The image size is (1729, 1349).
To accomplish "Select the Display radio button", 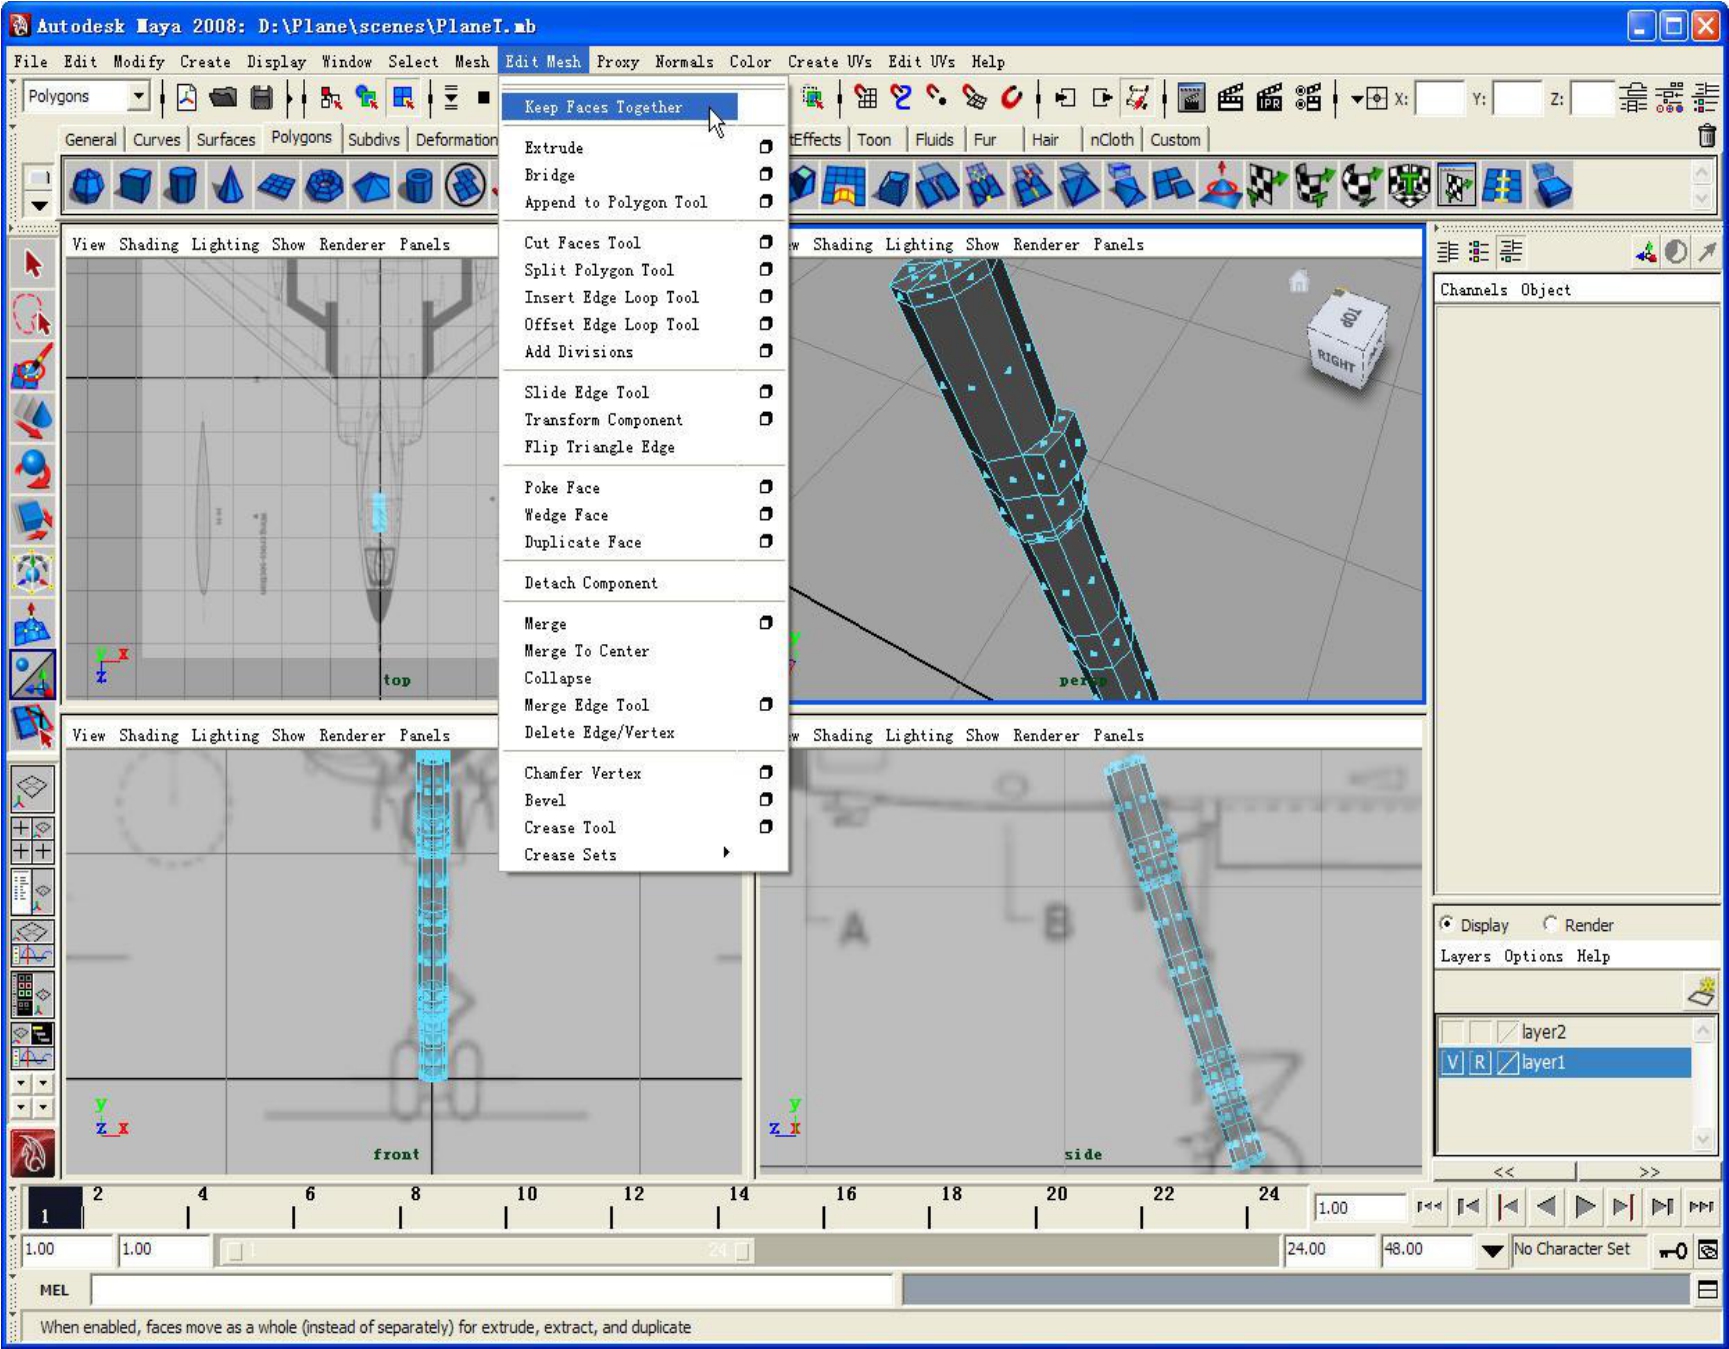I will coord(1446,924).
